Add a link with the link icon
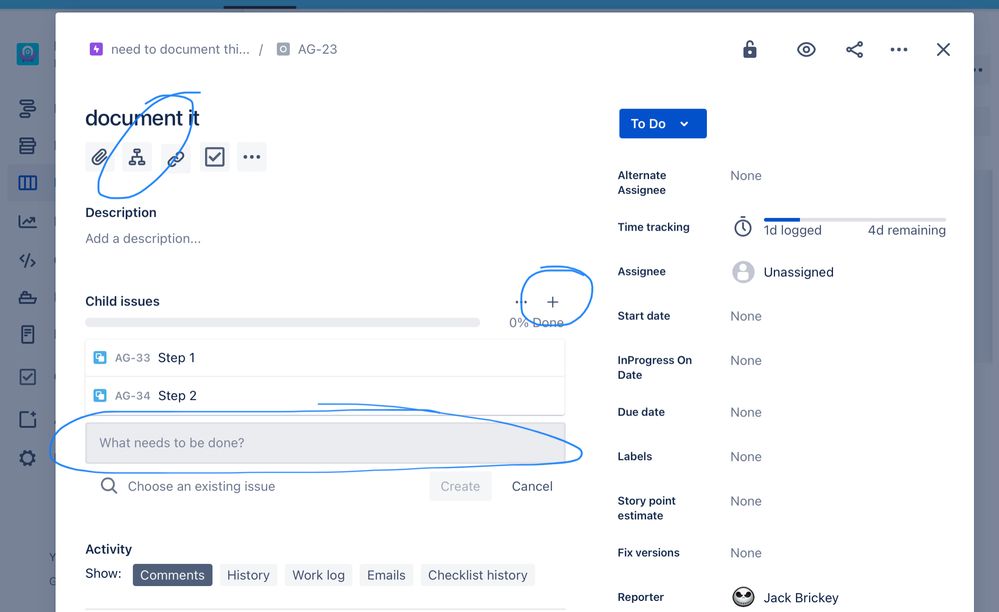 pyautogui.click(x=175, y=156)
